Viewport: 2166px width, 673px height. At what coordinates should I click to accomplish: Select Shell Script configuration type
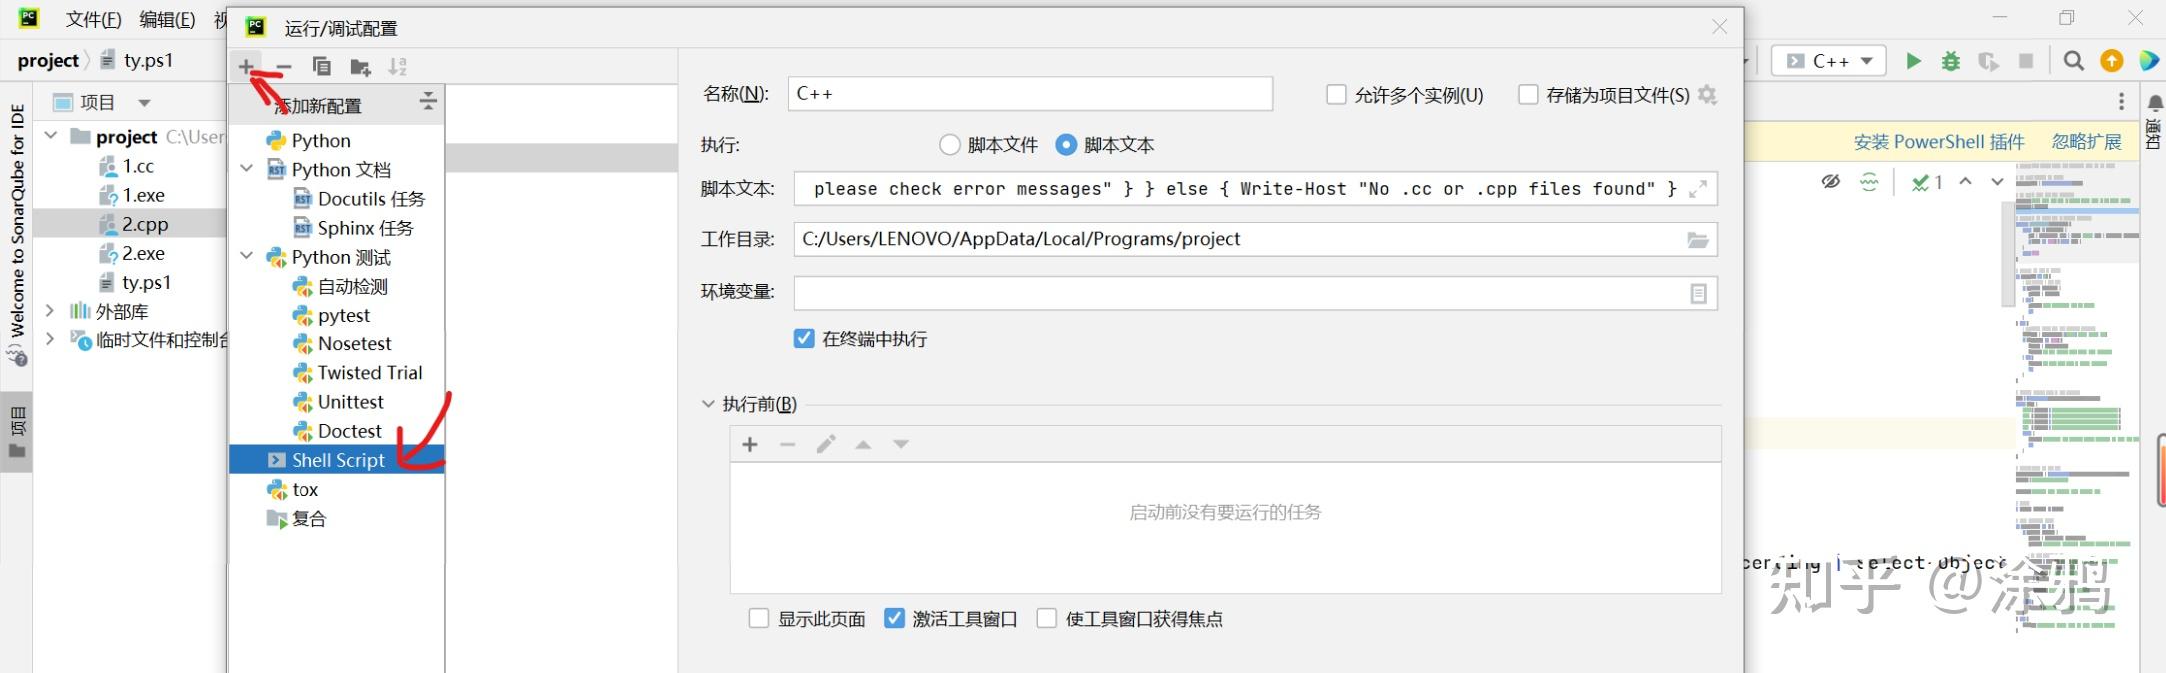coord(337,460)
